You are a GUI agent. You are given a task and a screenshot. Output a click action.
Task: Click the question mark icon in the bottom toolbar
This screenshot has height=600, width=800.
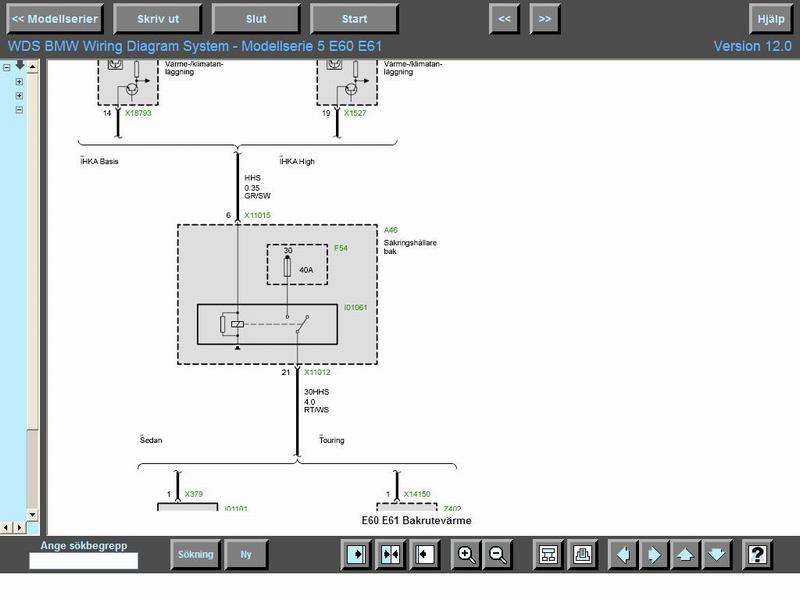757,554
